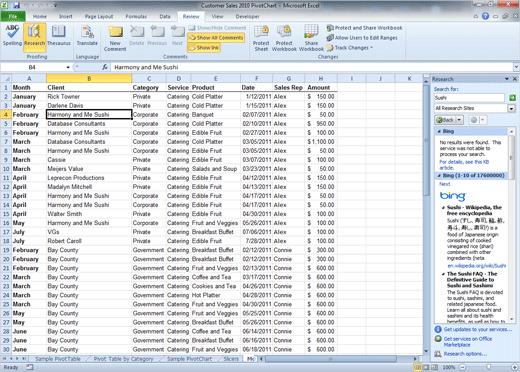
Task: Open the Name Box dropdown arrow
Action: (x=68, y=67)
